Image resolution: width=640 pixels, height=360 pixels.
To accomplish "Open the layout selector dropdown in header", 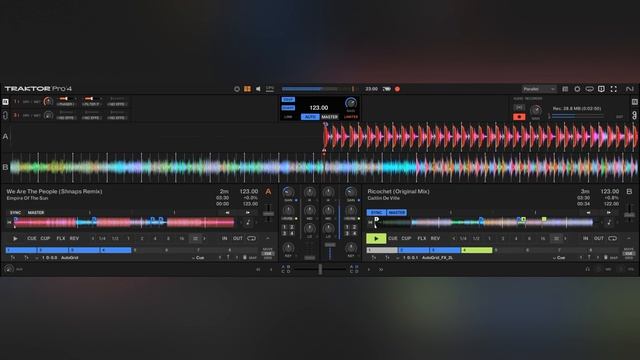I will click(539, 89).
